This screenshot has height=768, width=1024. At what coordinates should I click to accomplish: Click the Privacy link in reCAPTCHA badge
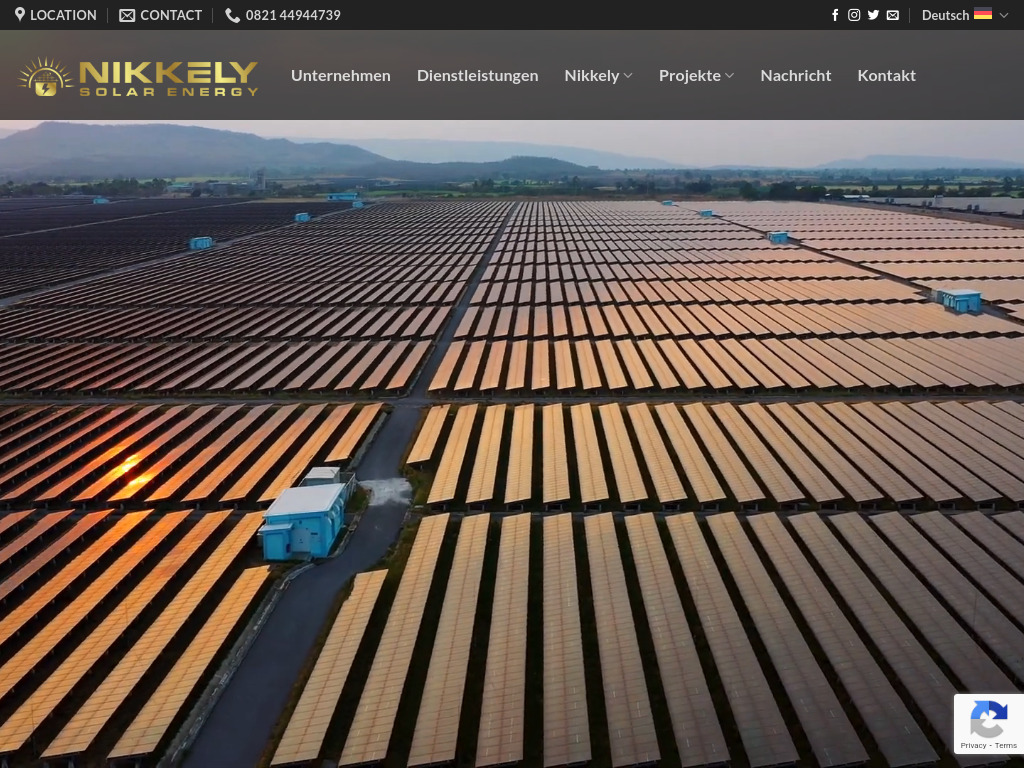coord(973,746)
